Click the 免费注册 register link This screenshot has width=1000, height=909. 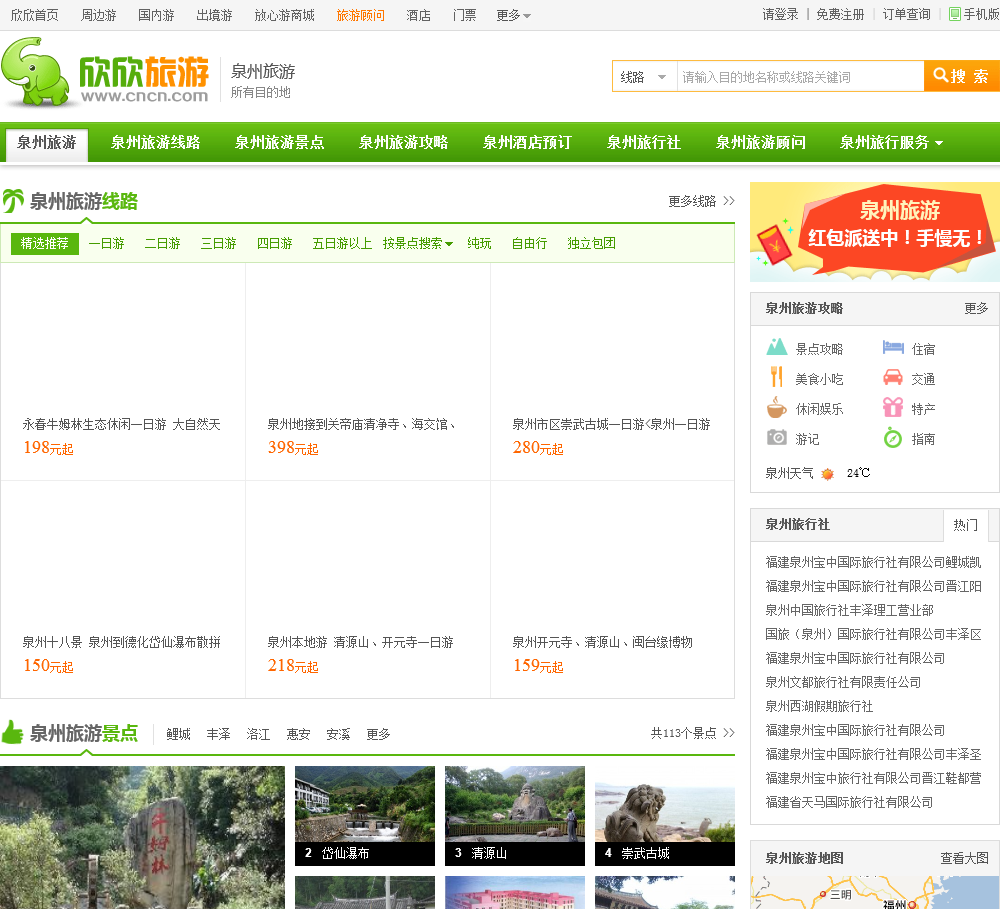(x=840, y=15)
